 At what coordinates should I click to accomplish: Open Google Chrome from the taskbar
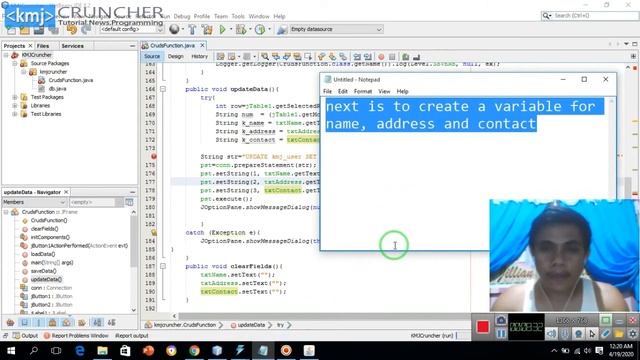tap(194, 351)
